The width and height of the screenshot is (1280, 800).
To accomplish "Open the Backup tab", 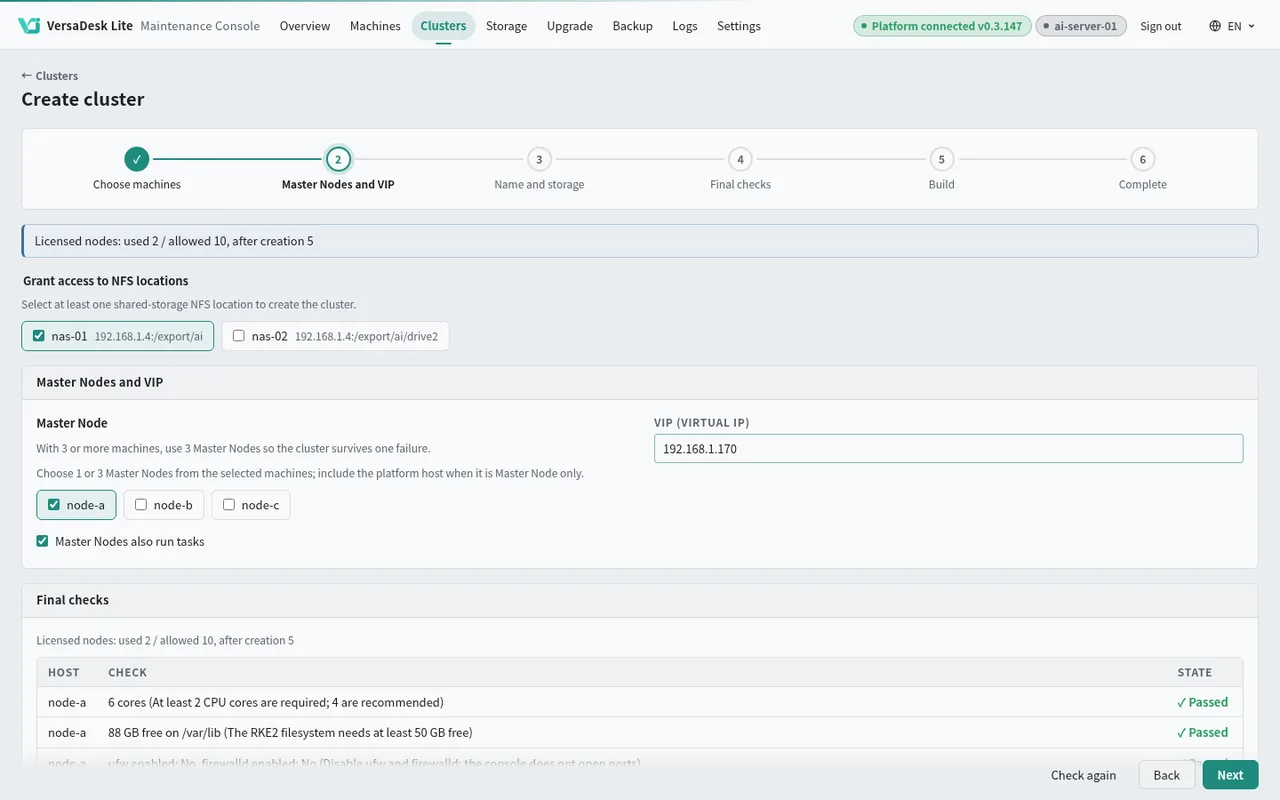I will point(633,26).
